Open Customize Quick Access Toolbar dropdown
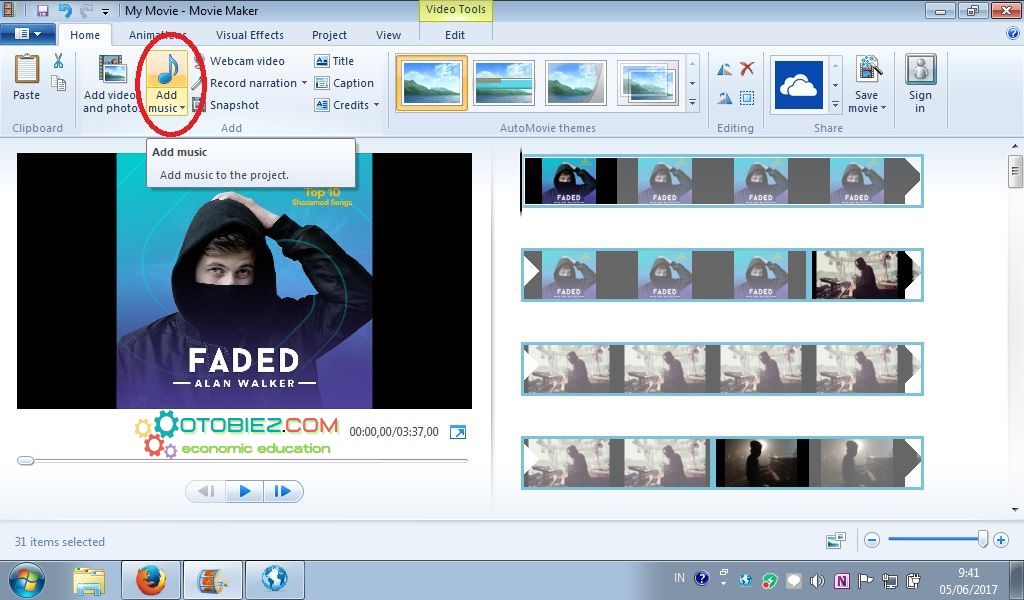 pyautogui.click(x=105, y=12)
